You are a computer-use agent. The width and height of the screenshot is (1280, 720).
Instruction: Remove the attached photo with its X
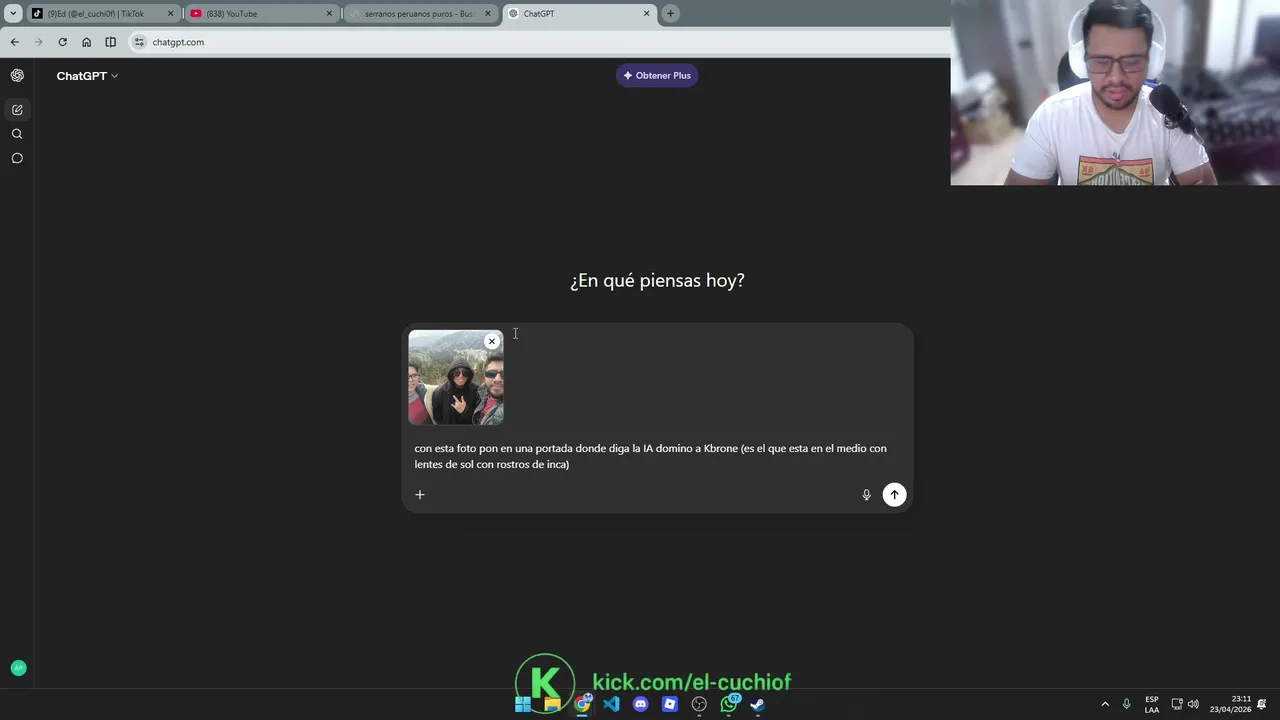tap(491, 342)
